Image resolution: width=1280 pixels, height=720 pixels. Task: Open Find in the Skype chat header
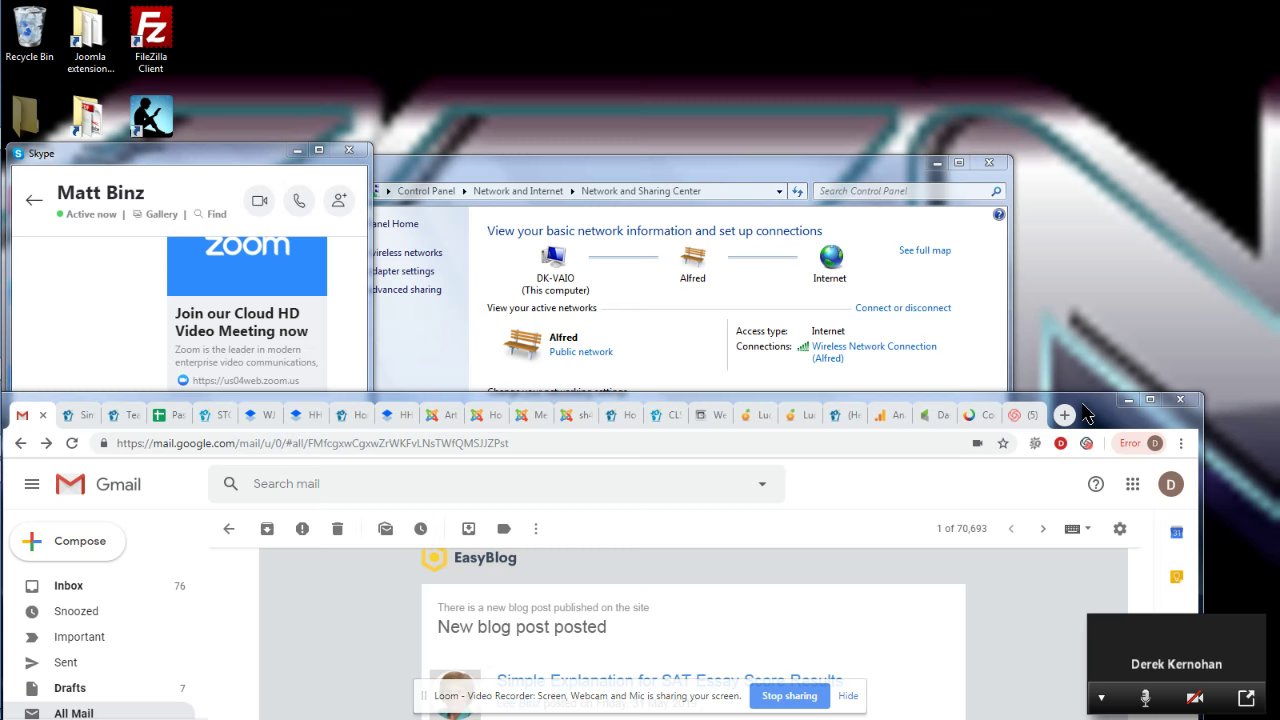click(211, 214)
